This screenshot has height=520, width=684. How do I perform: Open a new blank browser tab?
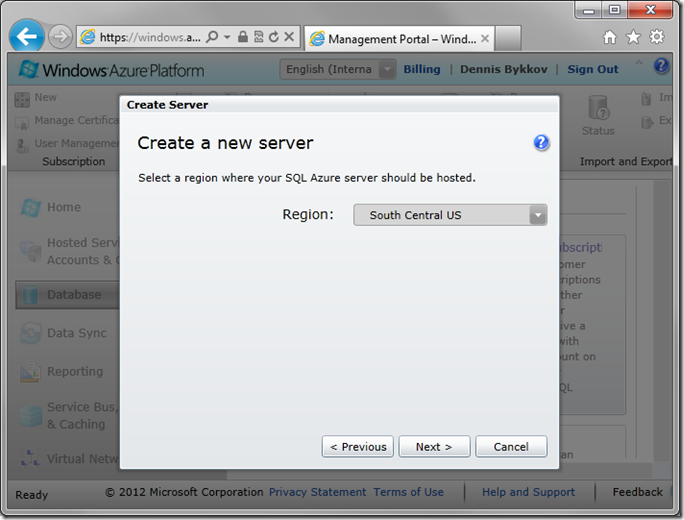[508, 39]
